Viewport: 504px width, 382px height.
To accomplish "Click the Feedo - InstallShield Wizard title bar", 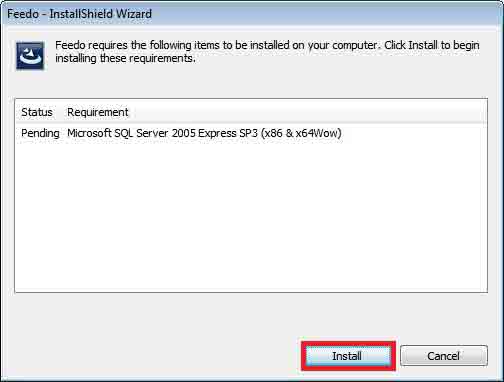I will coord(252,14).
